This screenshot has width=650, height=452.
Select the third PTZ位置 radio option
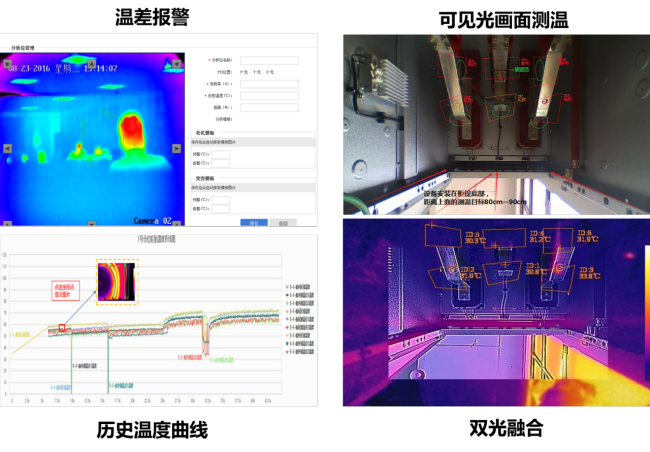(268, 72)
